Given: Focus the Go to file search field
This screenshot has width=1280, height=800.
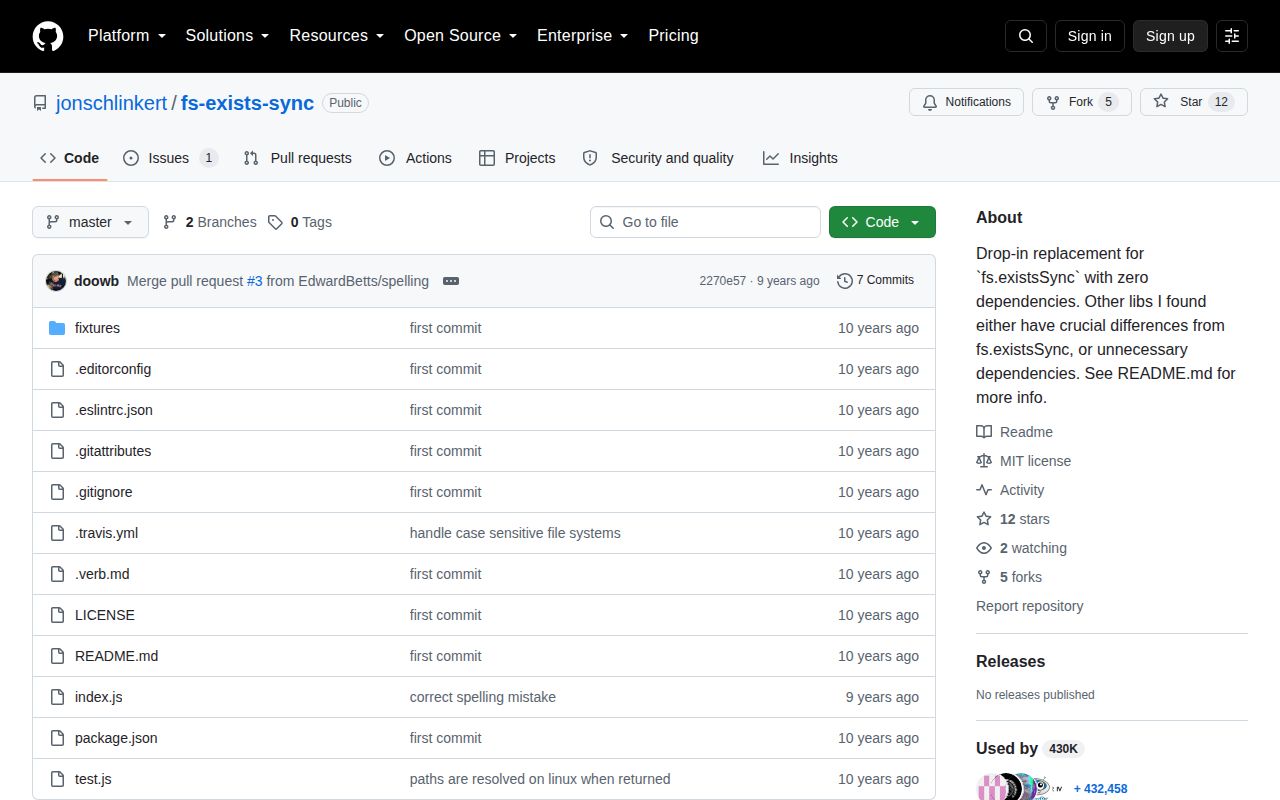Looking at the screenshot, I should click(x=705, y=222).
